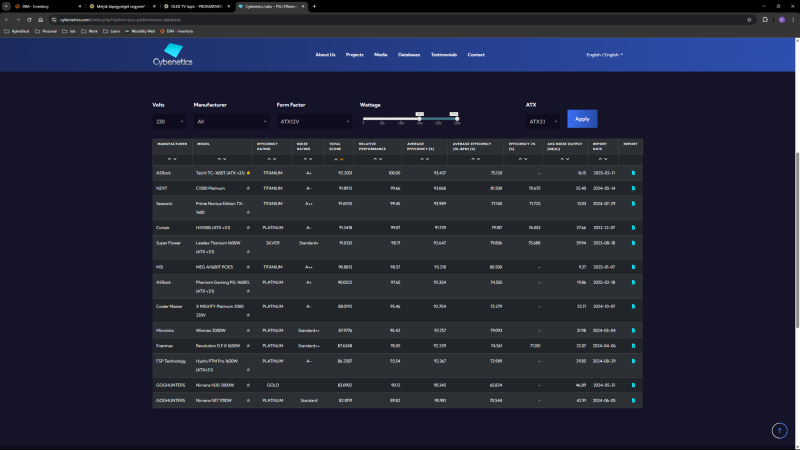The width and height of the screenshot is (800, 450).
Task: Open report icon for ASRock Taichi row
Action: click(633, 173)
